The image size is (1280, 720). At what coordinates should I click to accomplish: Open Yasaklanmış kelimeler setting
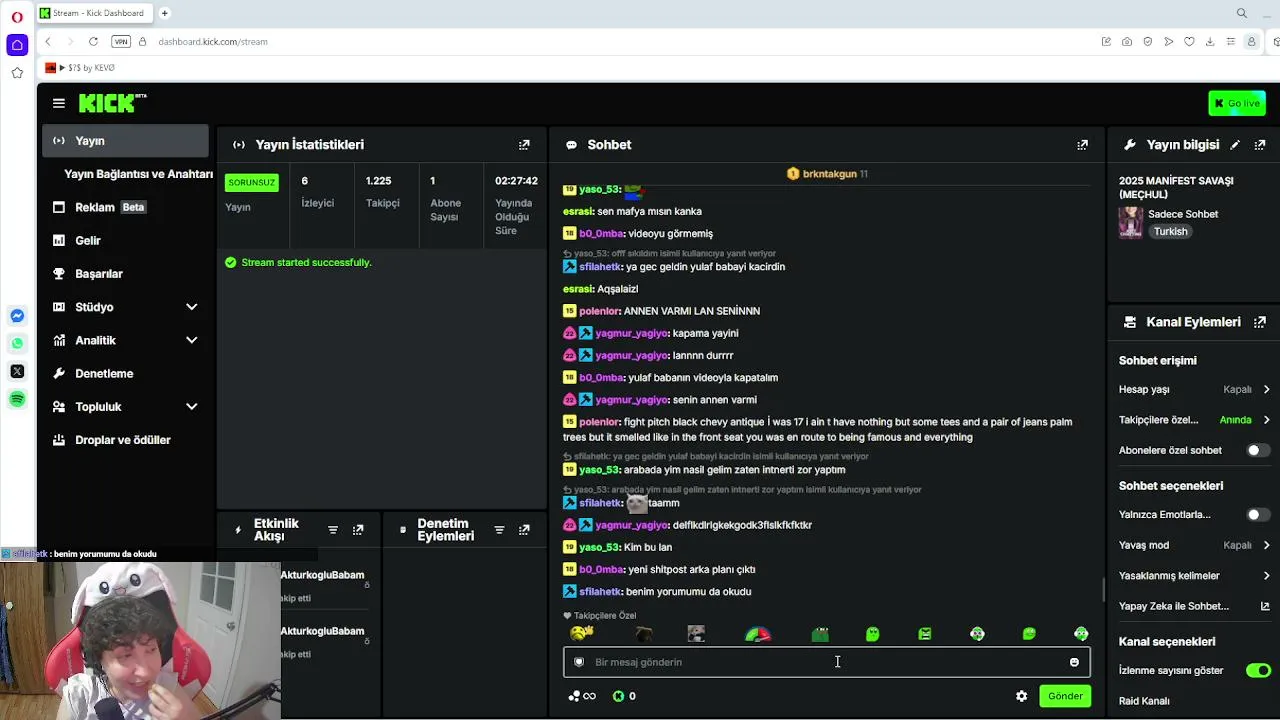click(1194, 576)
